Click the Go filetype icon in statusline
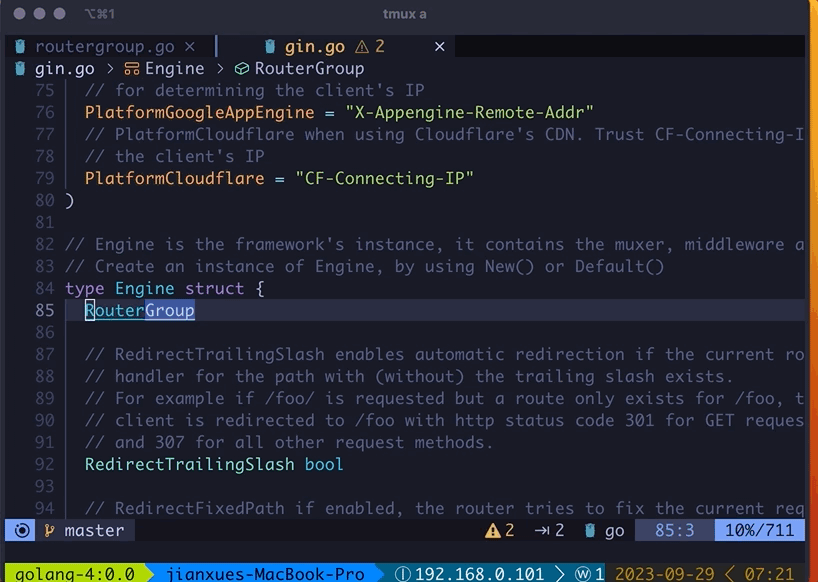Screen dimensions: 818x582 coord(590,531)
